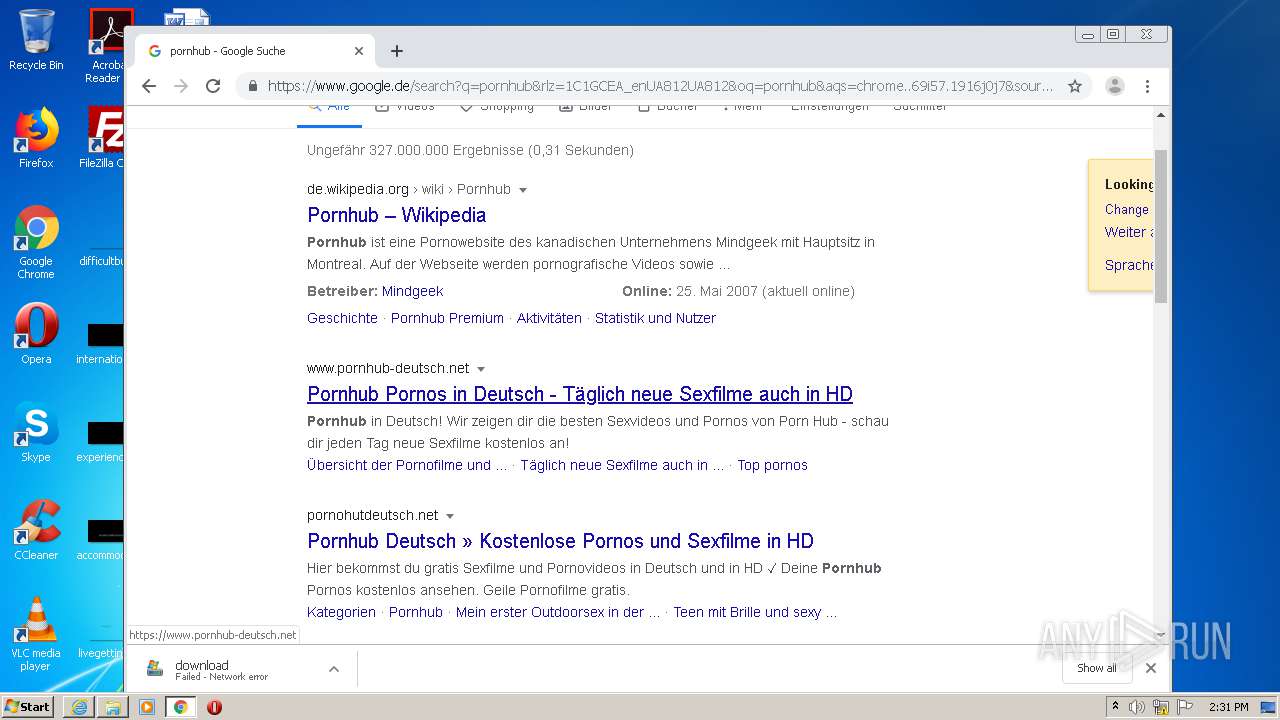Viewport: 1280px width, 720px height.
Task: Open media player taskbar icon
Action: (147, 707)
